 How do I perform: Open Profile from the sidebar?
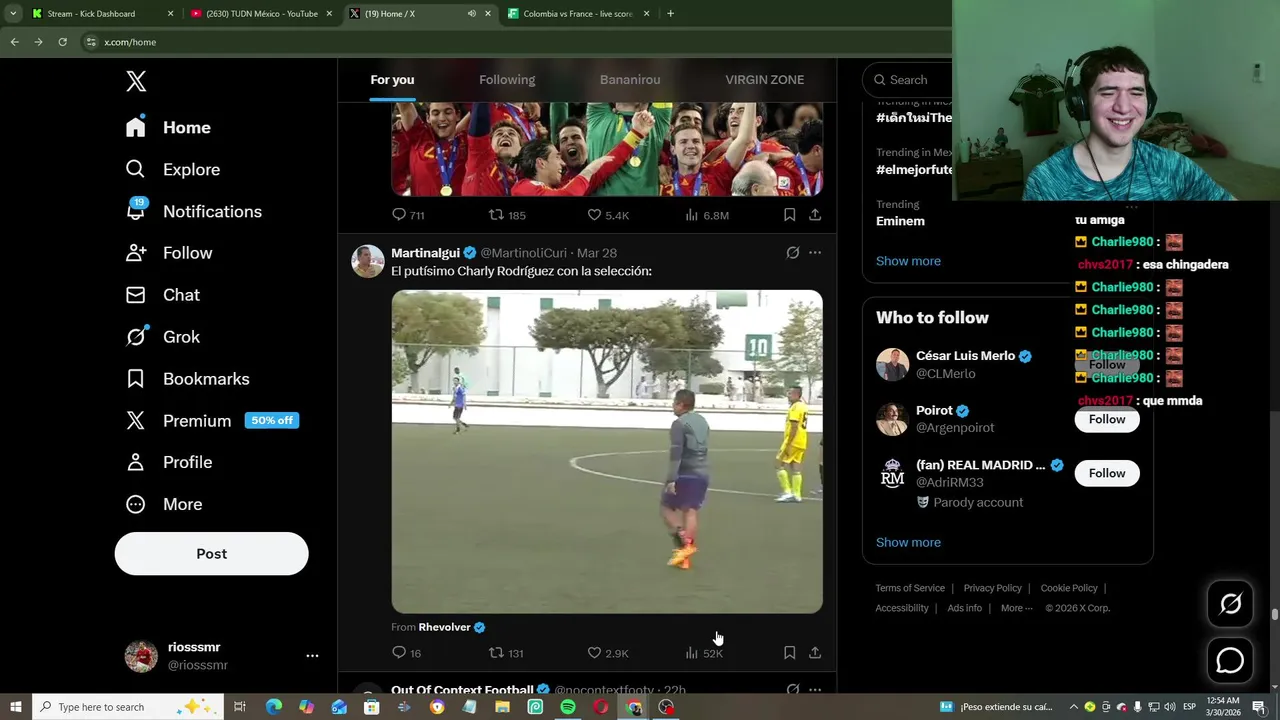pyautogui.click(x=168, y=462)
